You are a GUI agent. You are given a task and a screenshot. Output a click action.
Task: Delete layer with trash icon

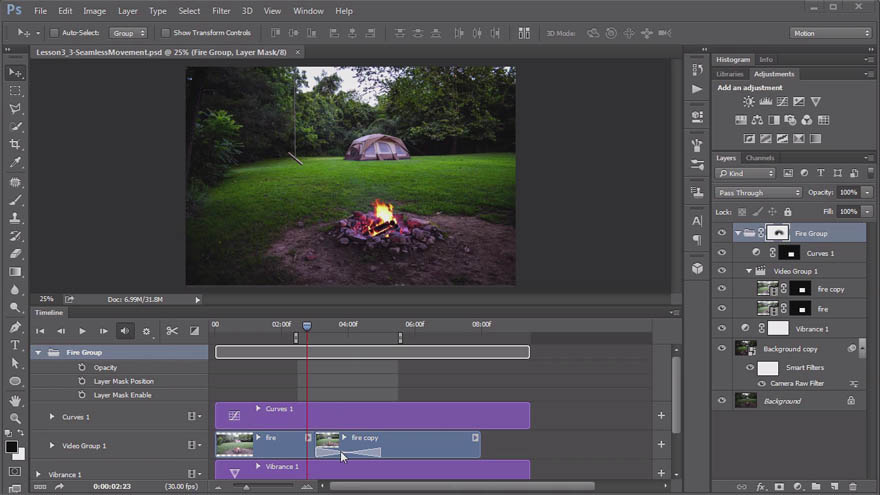[x=853, y=487]
